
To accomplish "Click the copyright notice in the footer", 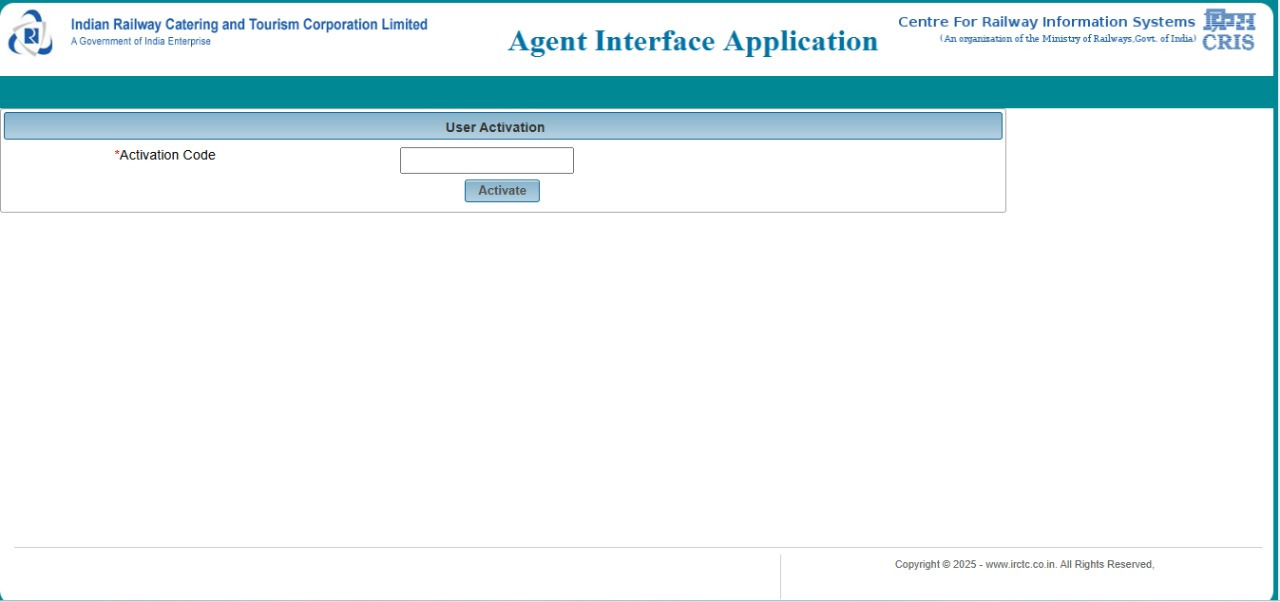I will tap(1024, 563).
